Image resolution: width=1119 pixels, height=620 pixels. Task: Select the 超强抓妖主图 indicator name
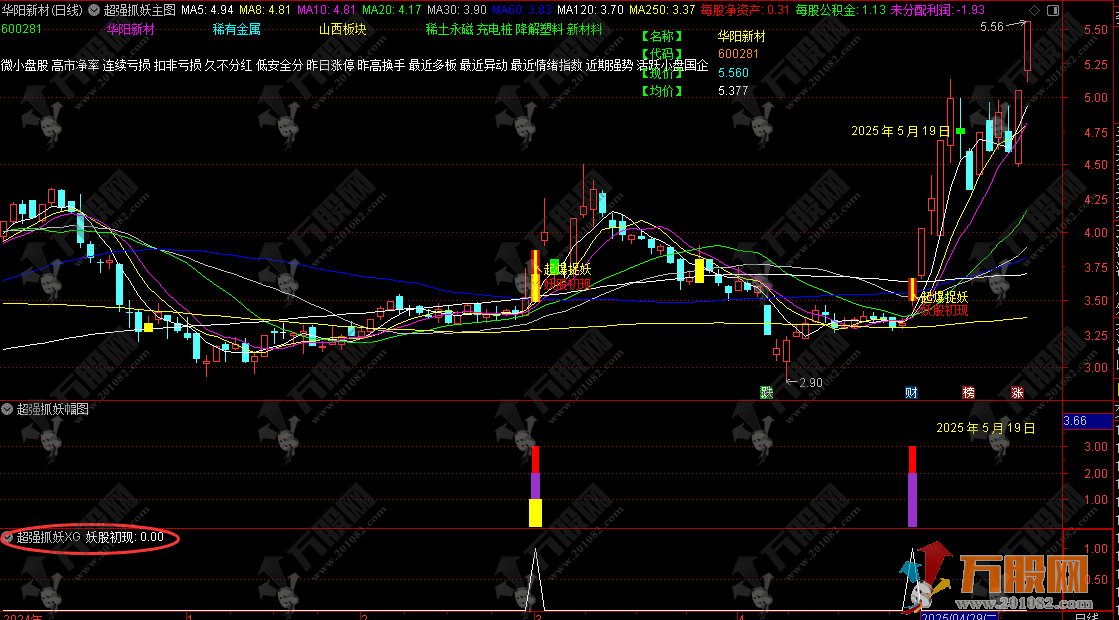[x=139, y=10]
